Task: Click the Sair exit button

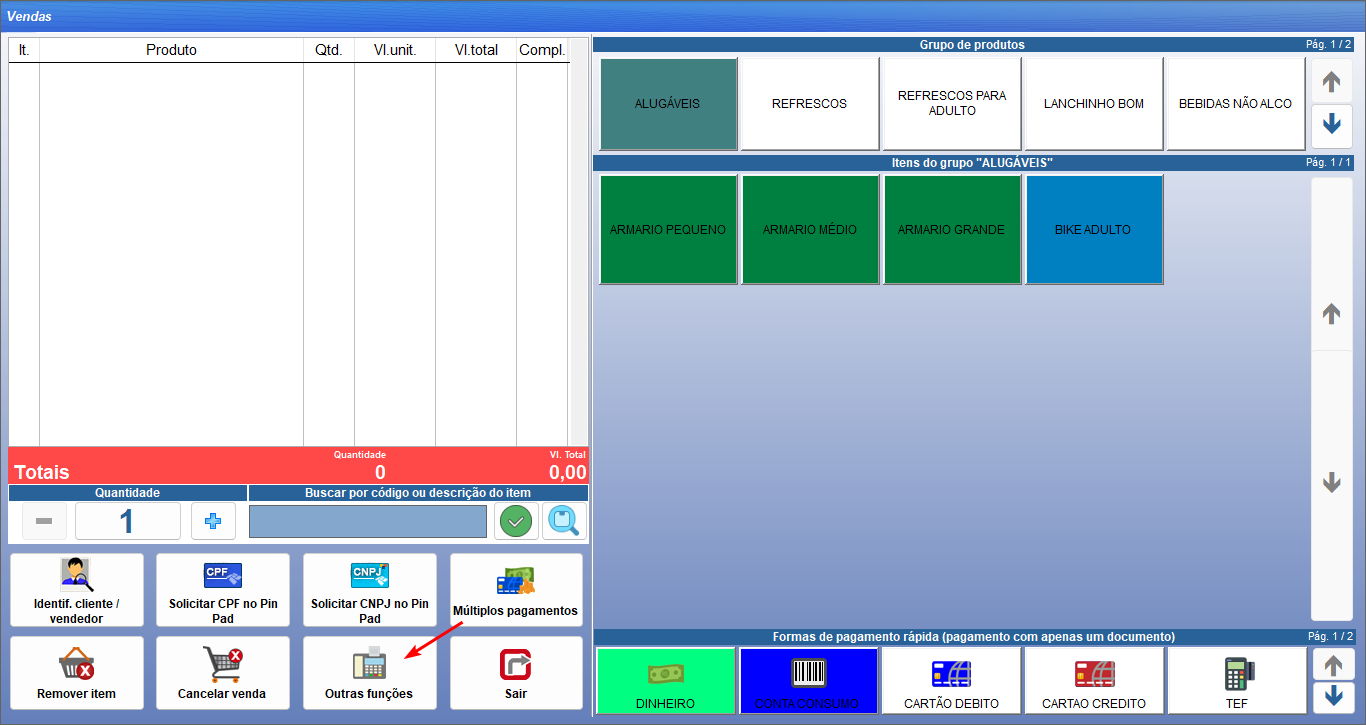Action: coord(516,673)
